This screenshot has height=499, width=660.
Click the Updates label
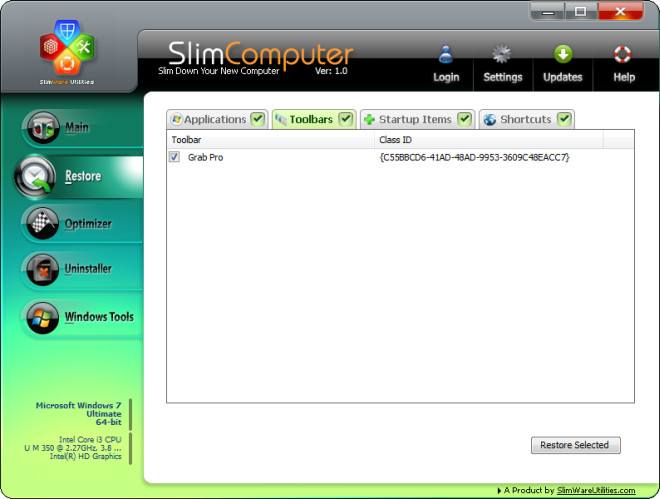point(562,77)
